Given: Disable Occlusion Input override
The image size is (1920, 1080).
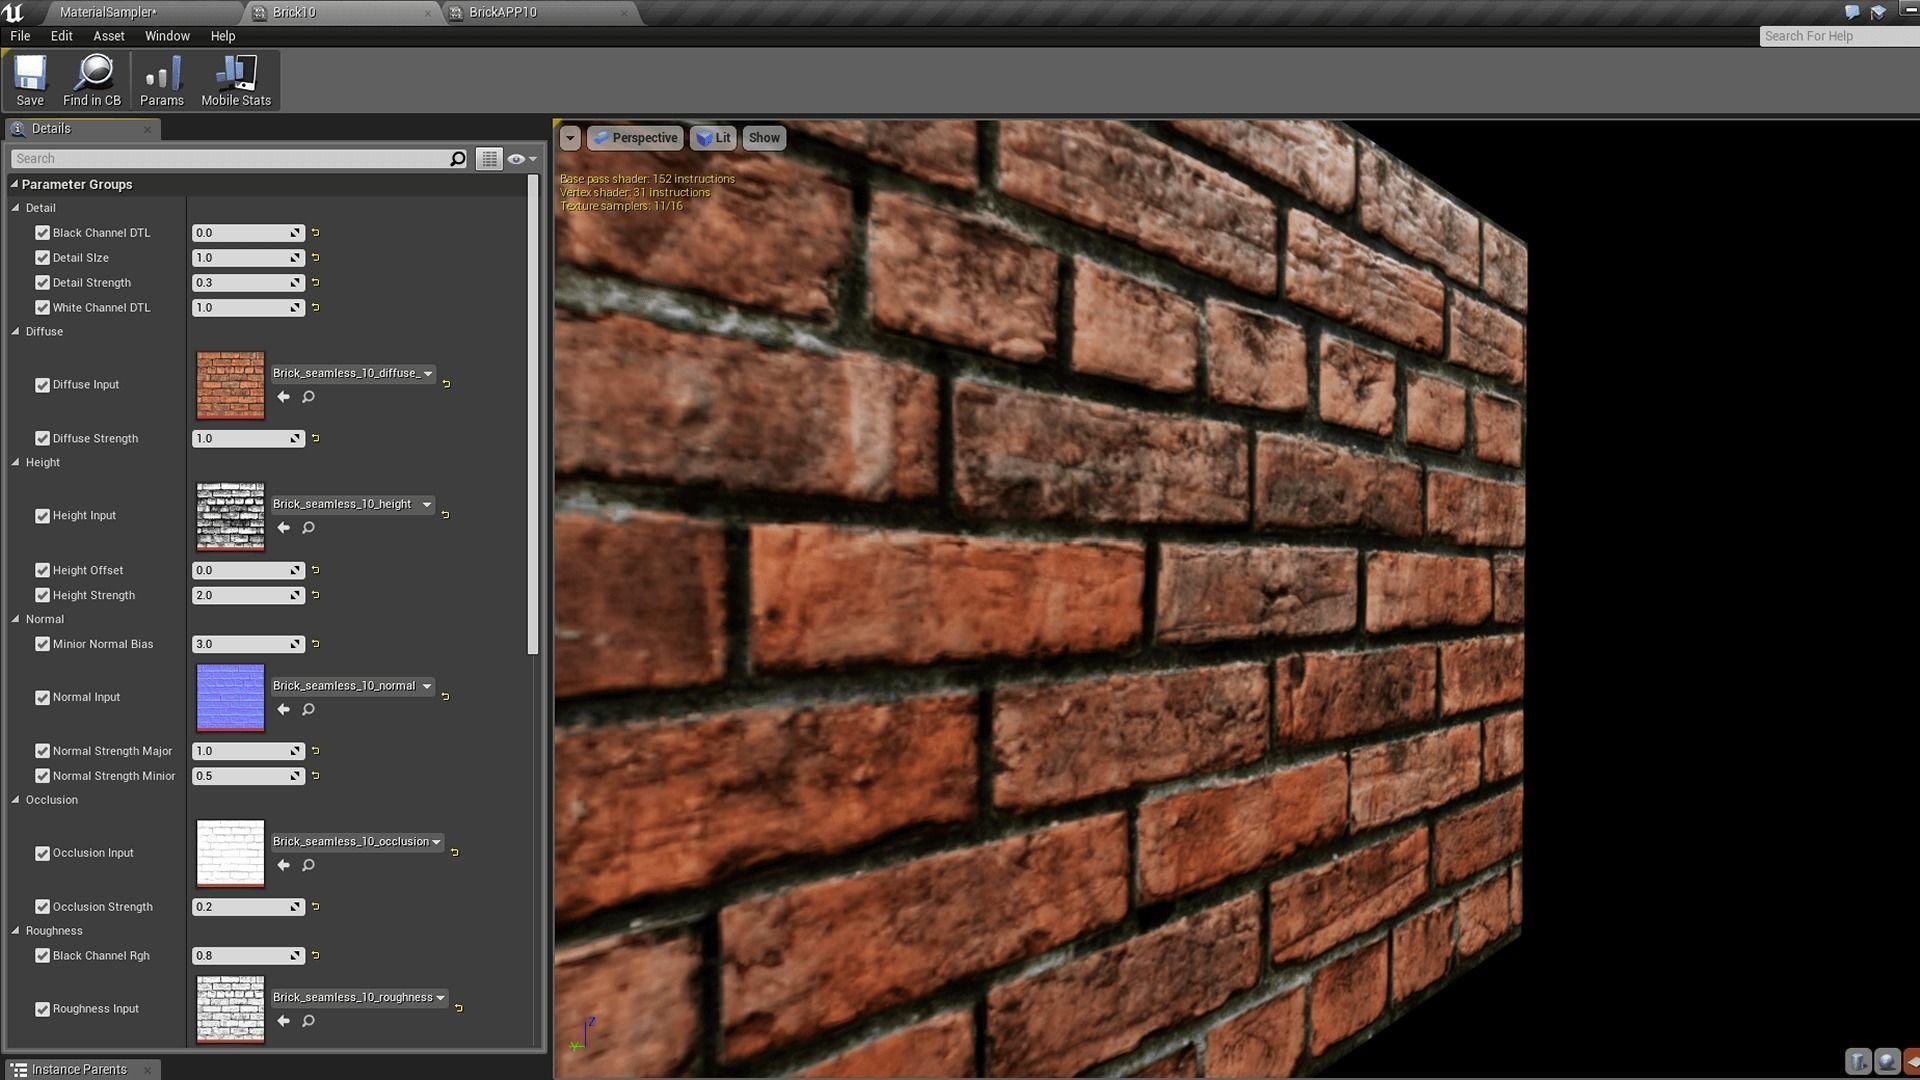Looking at the screenshot, I should click(42, 853).
